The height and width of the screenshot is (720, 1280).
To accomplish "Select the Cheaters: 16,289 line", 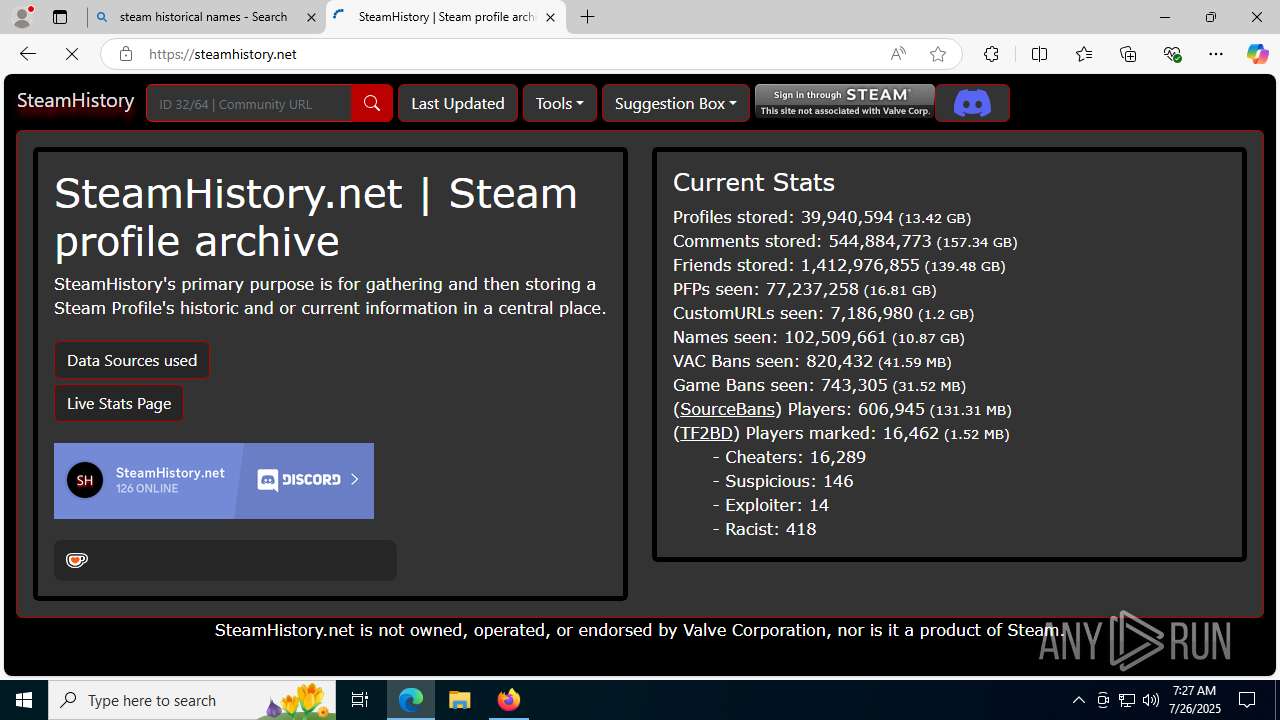I will click(789, 457).
